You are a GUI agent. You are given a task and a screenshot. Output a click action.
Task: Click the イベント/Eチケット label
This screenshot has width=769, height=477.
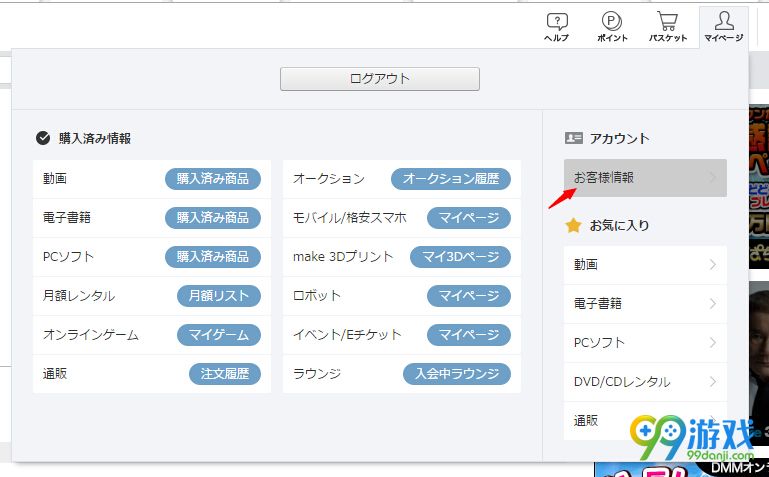tap(347, 335)
